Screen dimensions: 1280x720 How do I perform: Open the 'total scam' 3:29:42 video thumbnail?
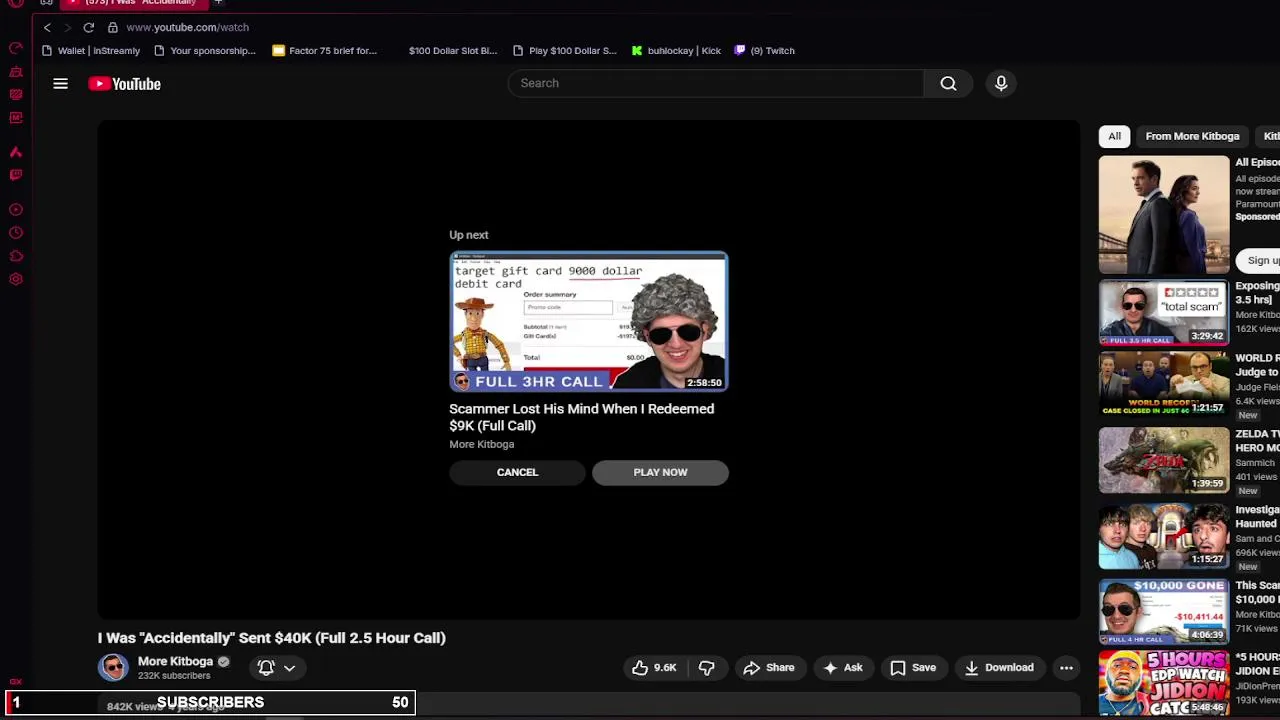tap(1164, 313)
